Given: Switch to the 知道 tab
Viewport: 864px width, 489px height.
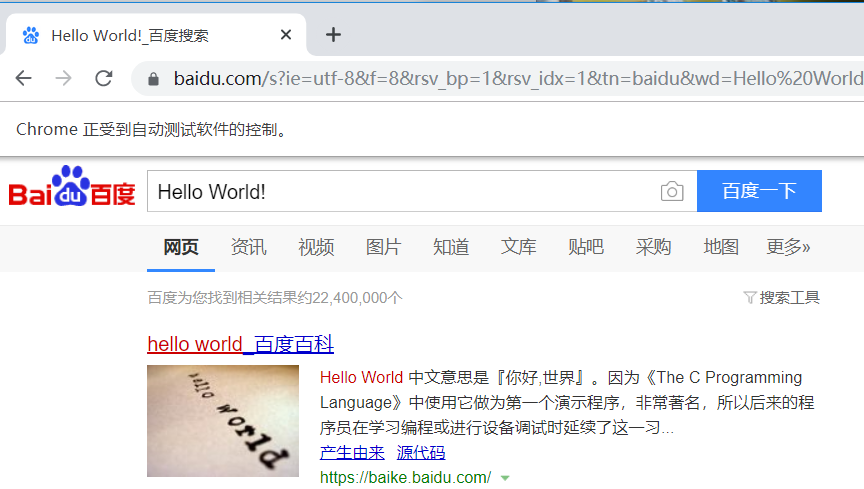Looking at the screenshot, I should click(451, 247).
